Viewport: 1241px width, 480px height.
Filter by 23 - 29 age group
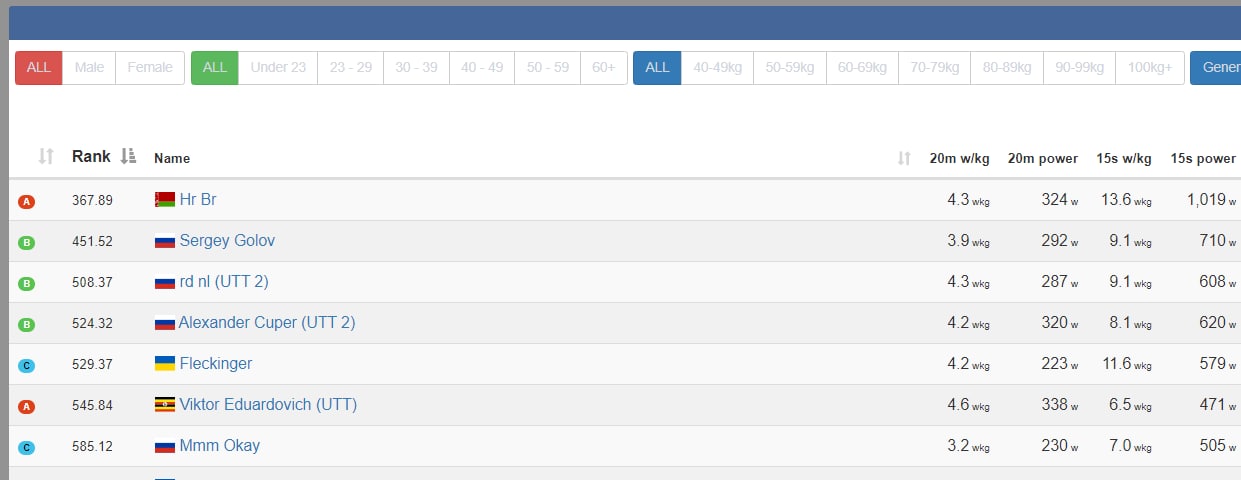(351, 68)
